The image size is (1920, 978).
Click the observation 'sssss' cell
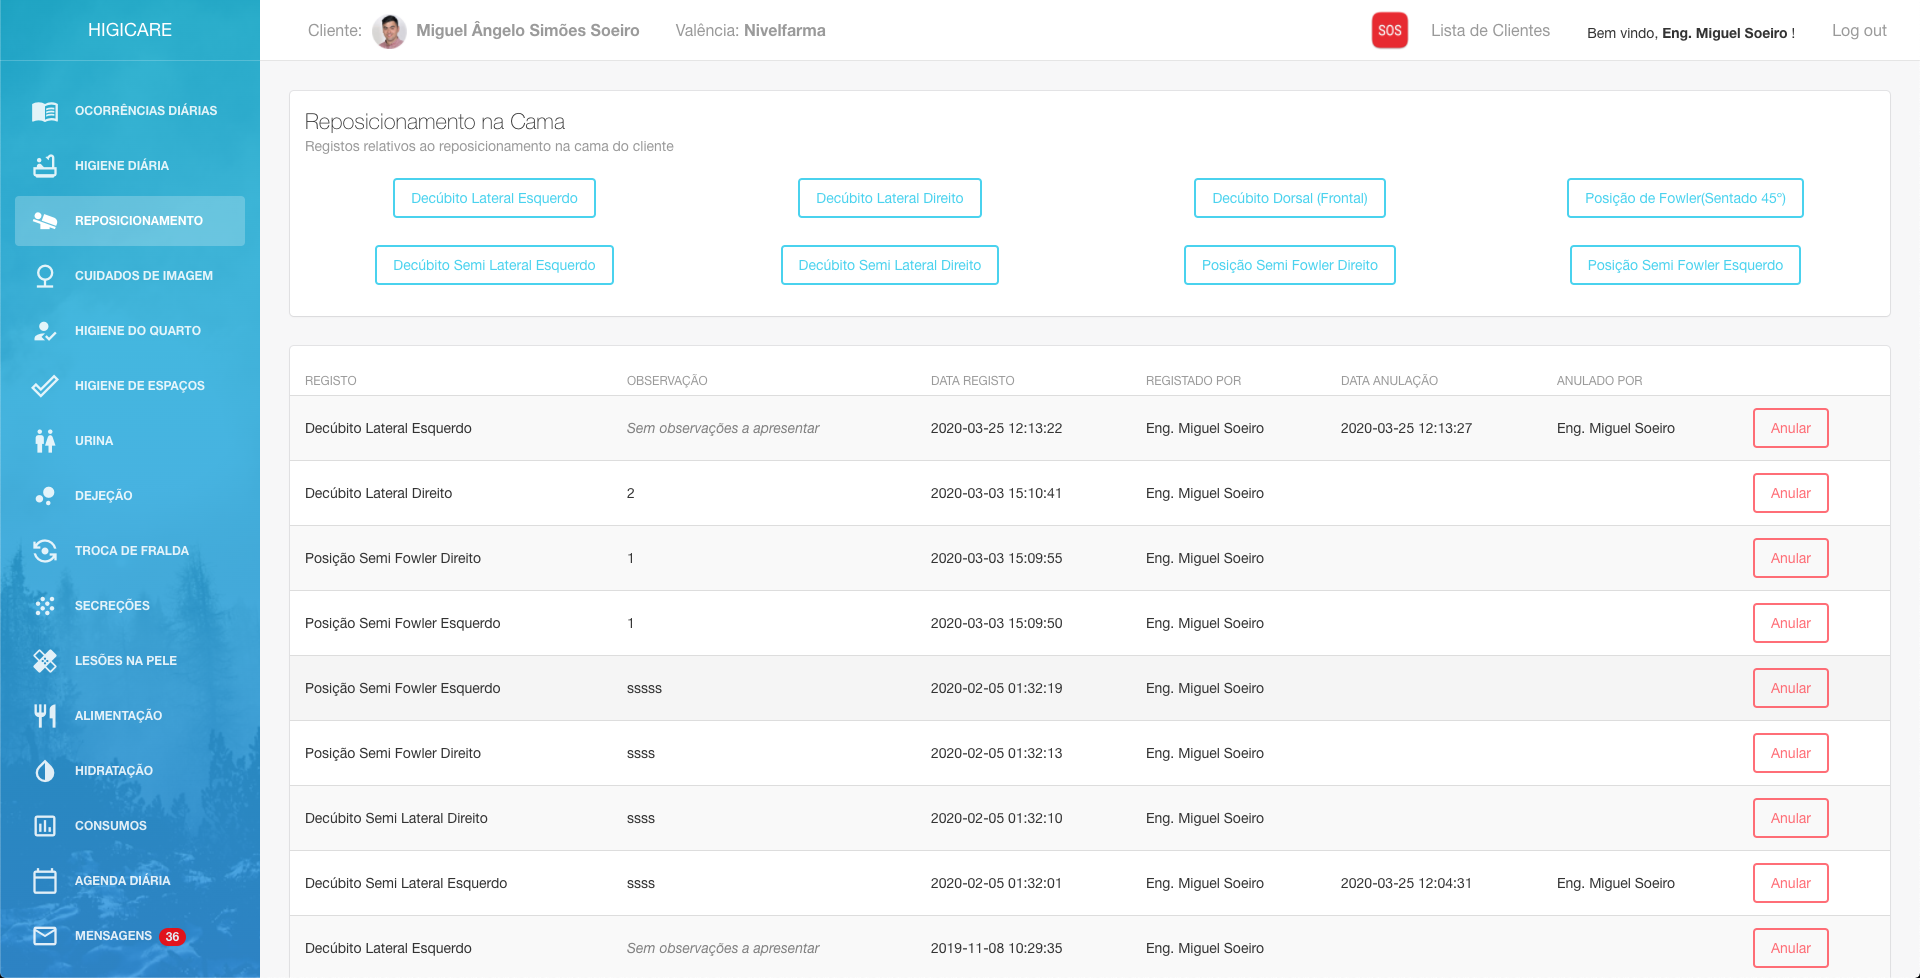point(644,688)
